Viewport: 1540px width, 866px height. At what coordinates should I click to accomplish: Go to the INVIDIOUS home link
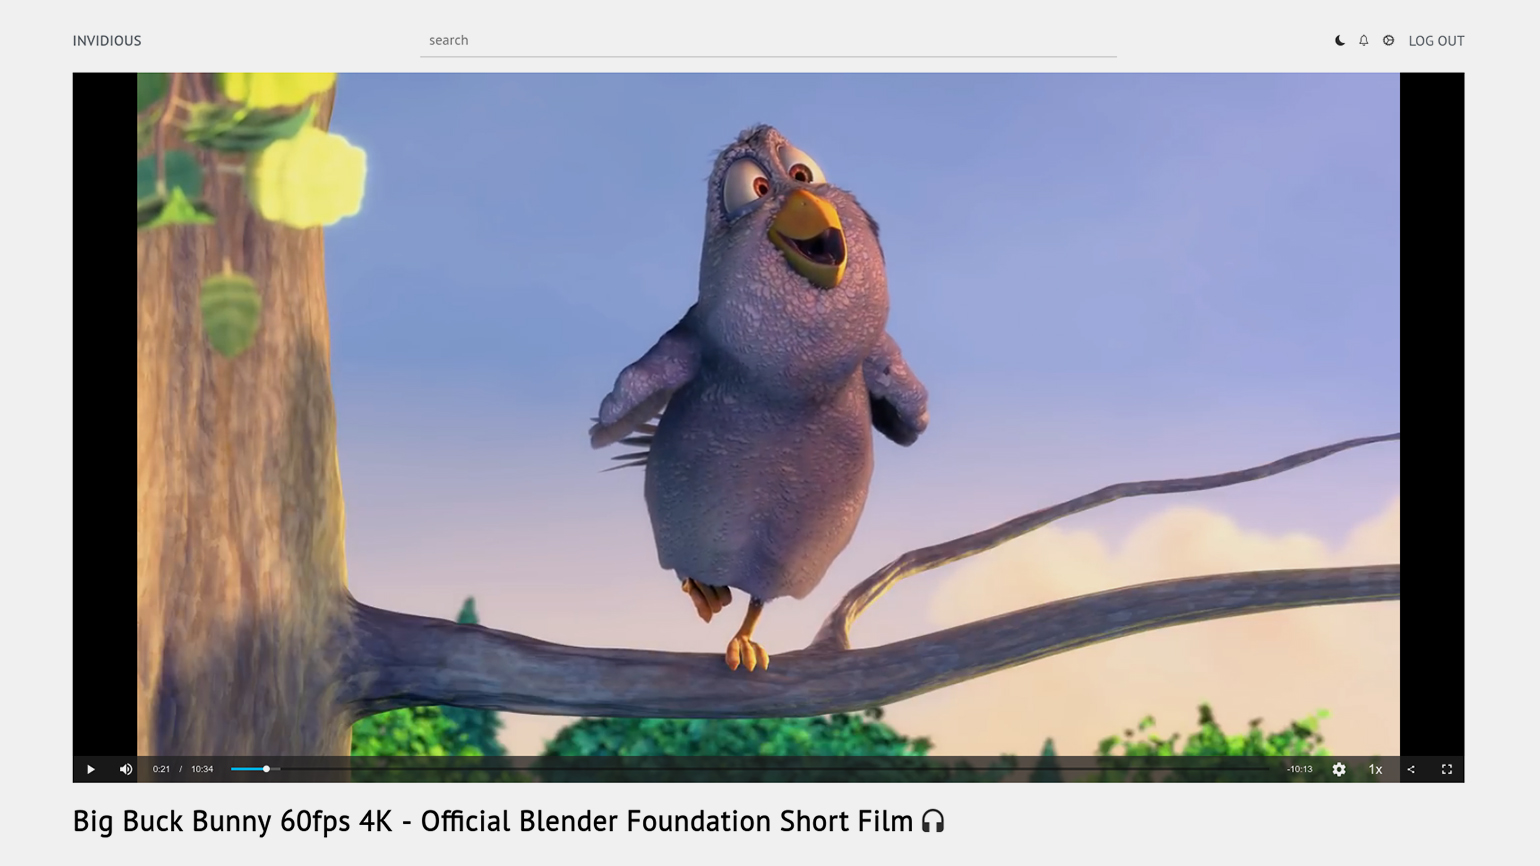point(107,41)
